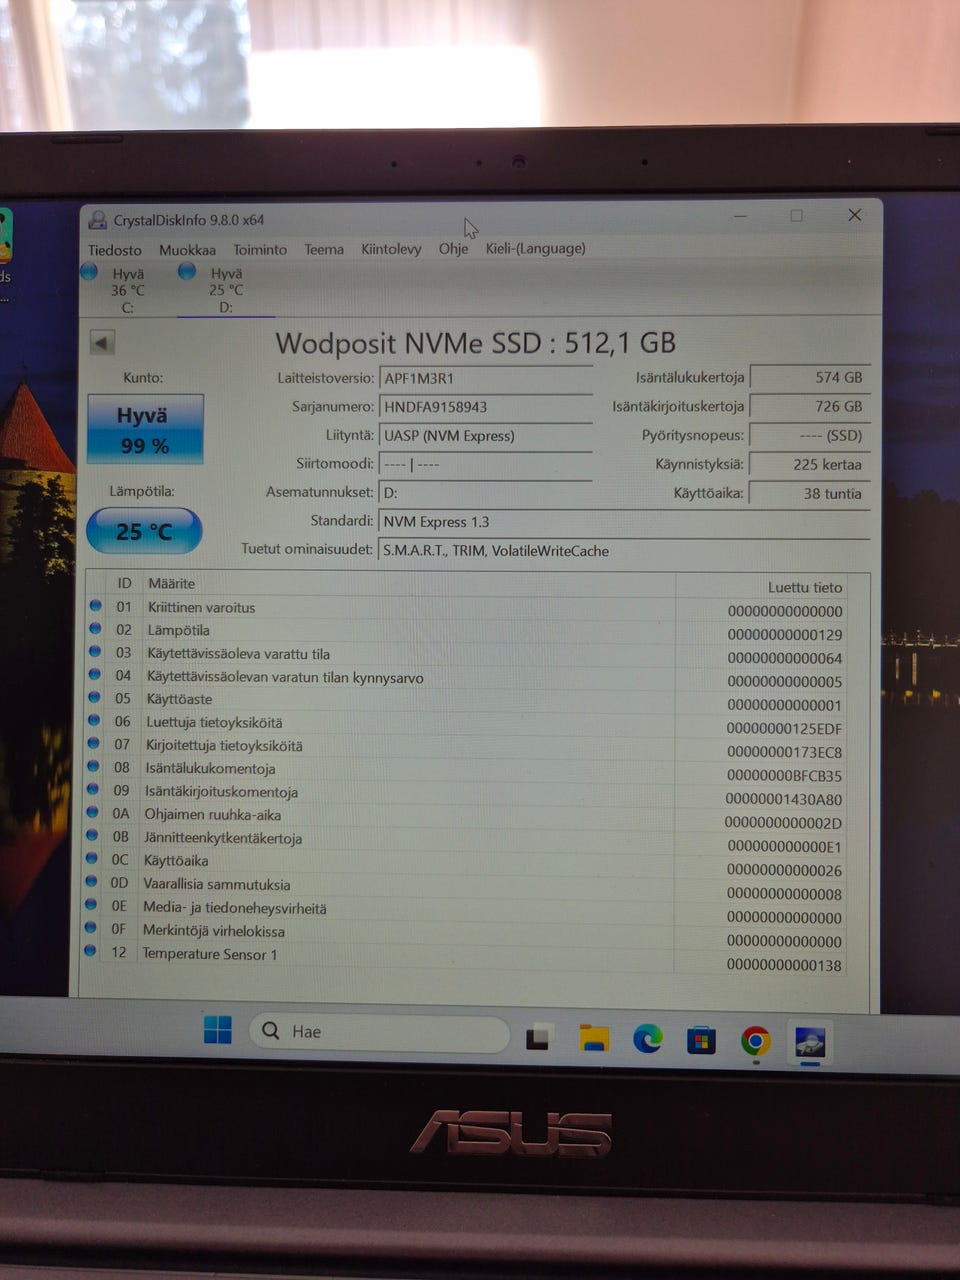Launch Microsoft Edge from the taskbar
The image size is (960, 1280).
coord(648,1040)
